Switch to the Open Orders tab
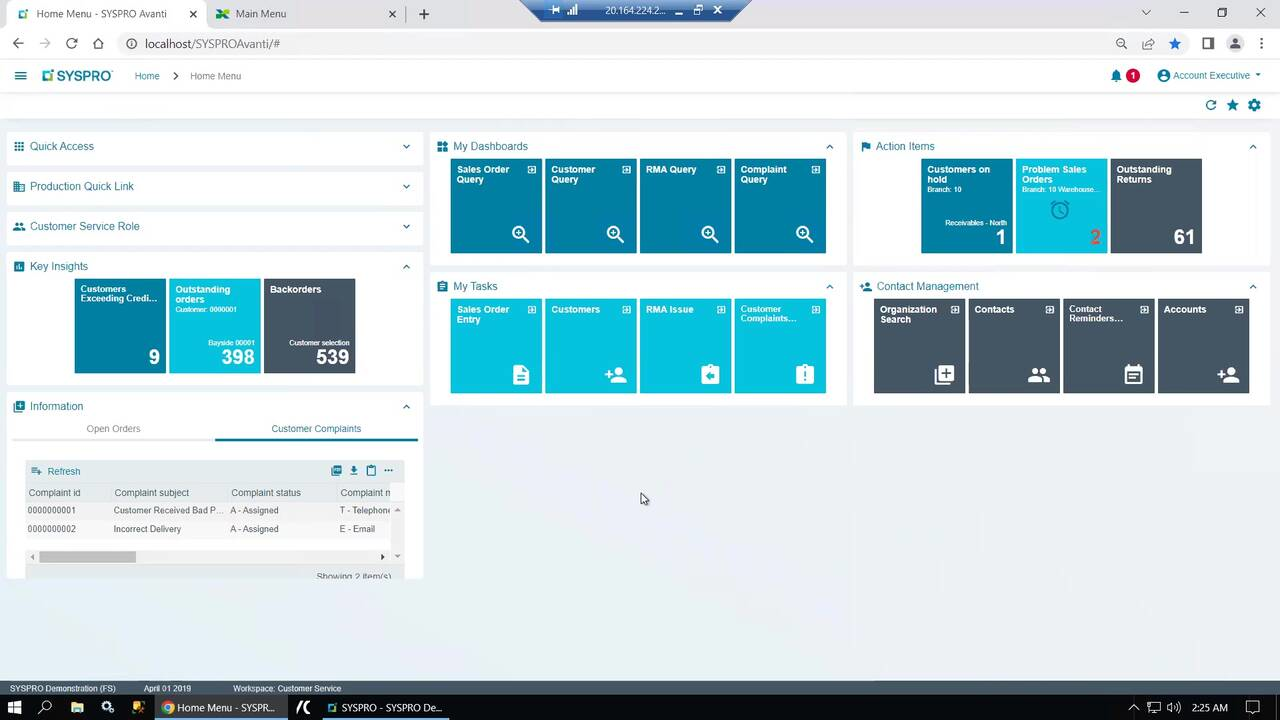 [x=113, y=428]
